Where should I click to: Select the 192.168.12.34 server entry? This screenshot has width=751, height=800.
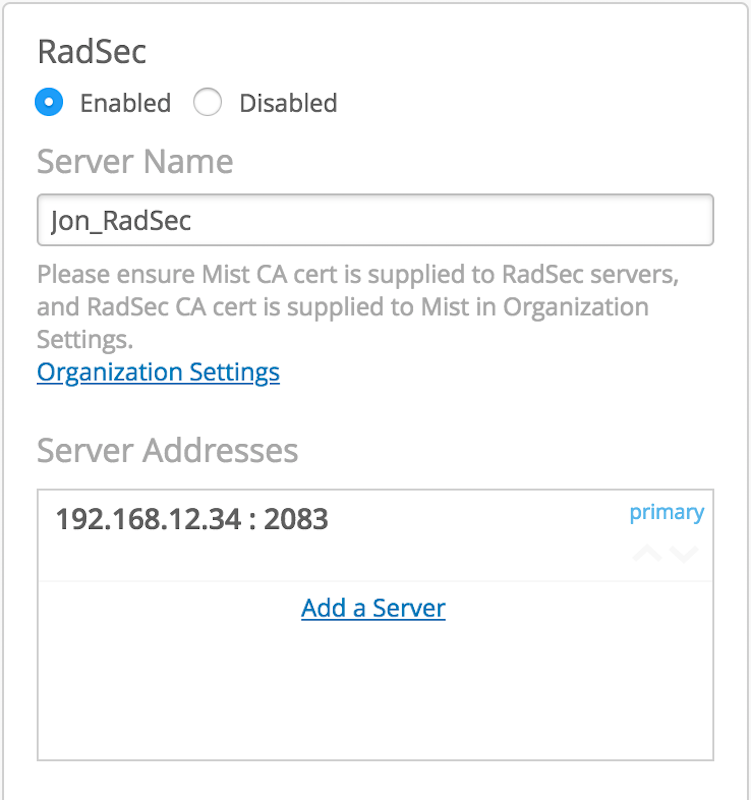(x=150, y=519)
